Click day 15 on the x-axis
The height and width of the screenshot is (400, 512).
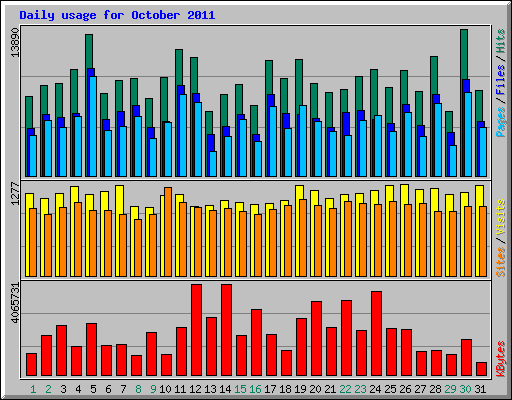(x=240, y=389)
